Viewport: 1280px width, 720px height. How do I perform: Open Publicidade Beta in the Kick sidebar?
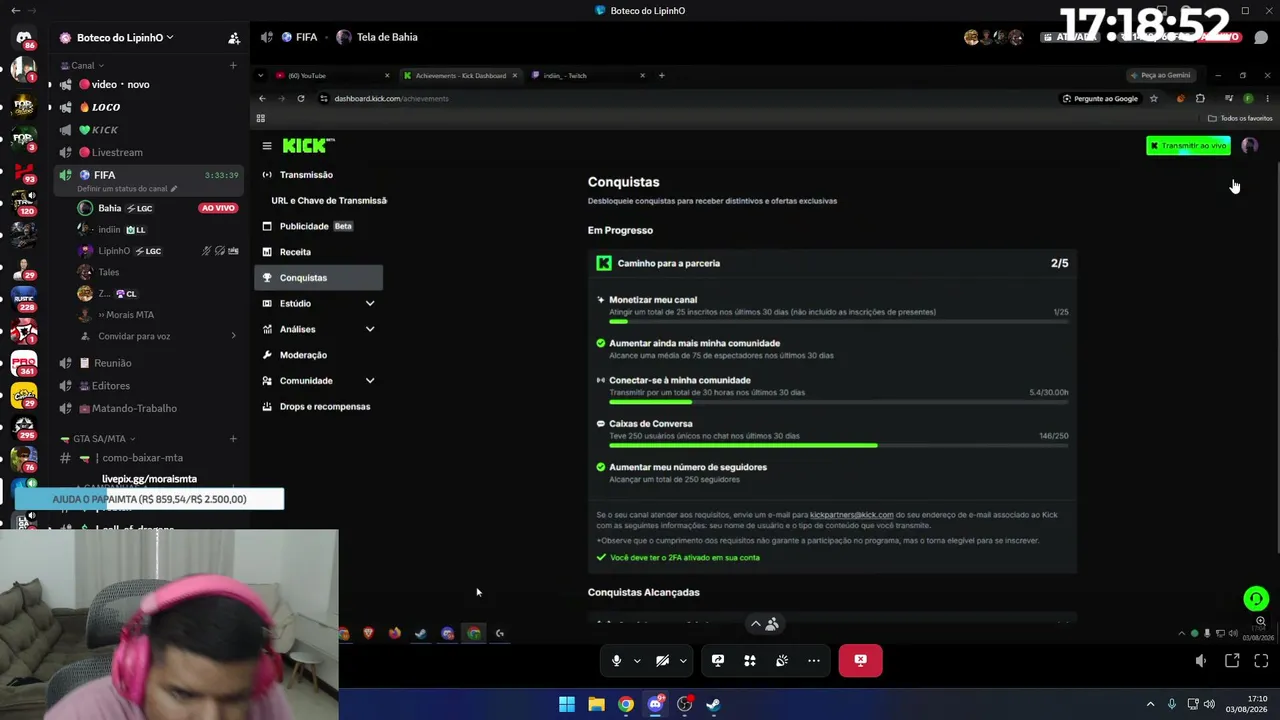318,227
